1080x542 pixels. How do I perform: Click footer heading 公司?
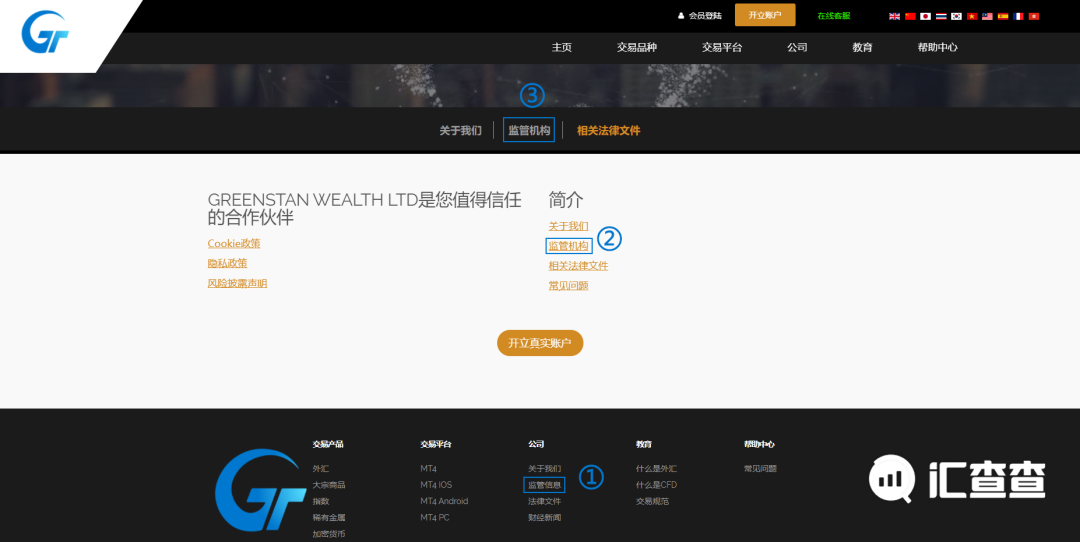point(536,444)
